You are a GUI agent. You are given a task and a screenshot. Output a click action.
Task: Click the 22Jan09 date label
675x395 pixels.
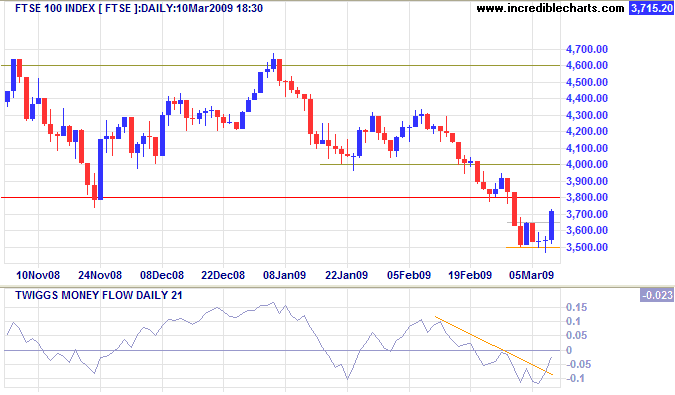click(347, 275)
